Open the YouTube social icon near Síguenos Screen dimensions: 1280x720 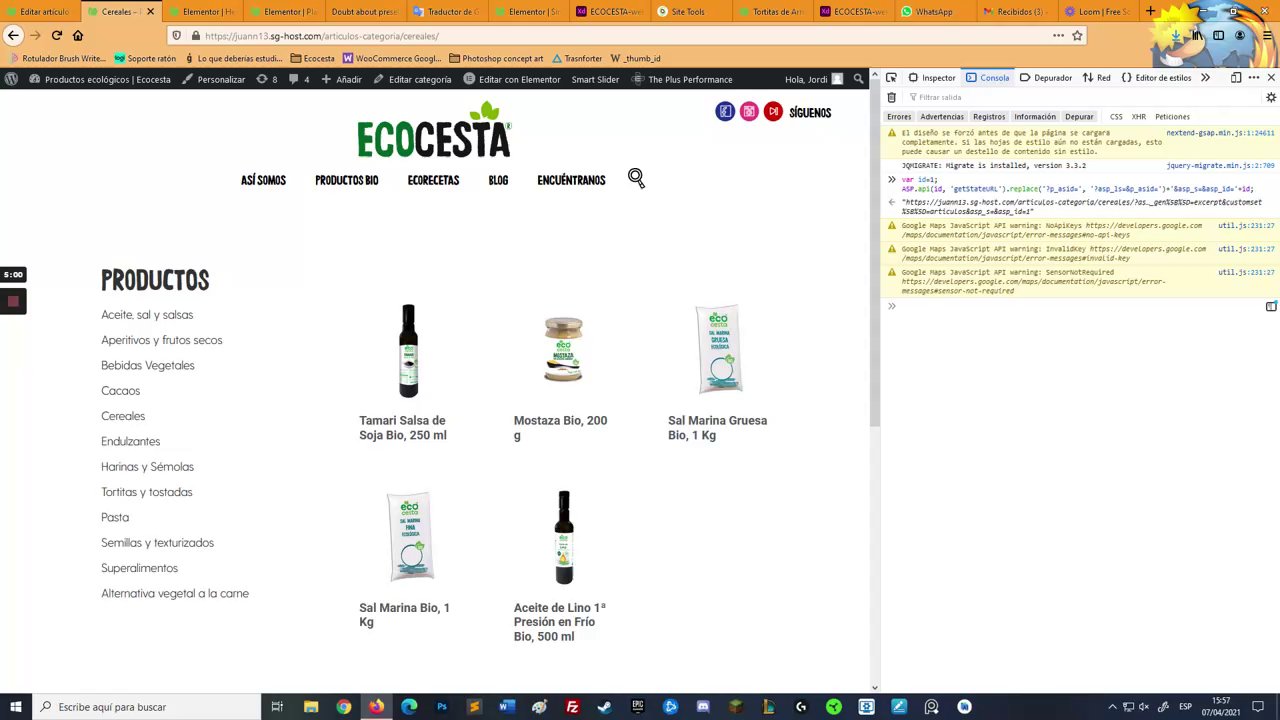tap(773, 112)
